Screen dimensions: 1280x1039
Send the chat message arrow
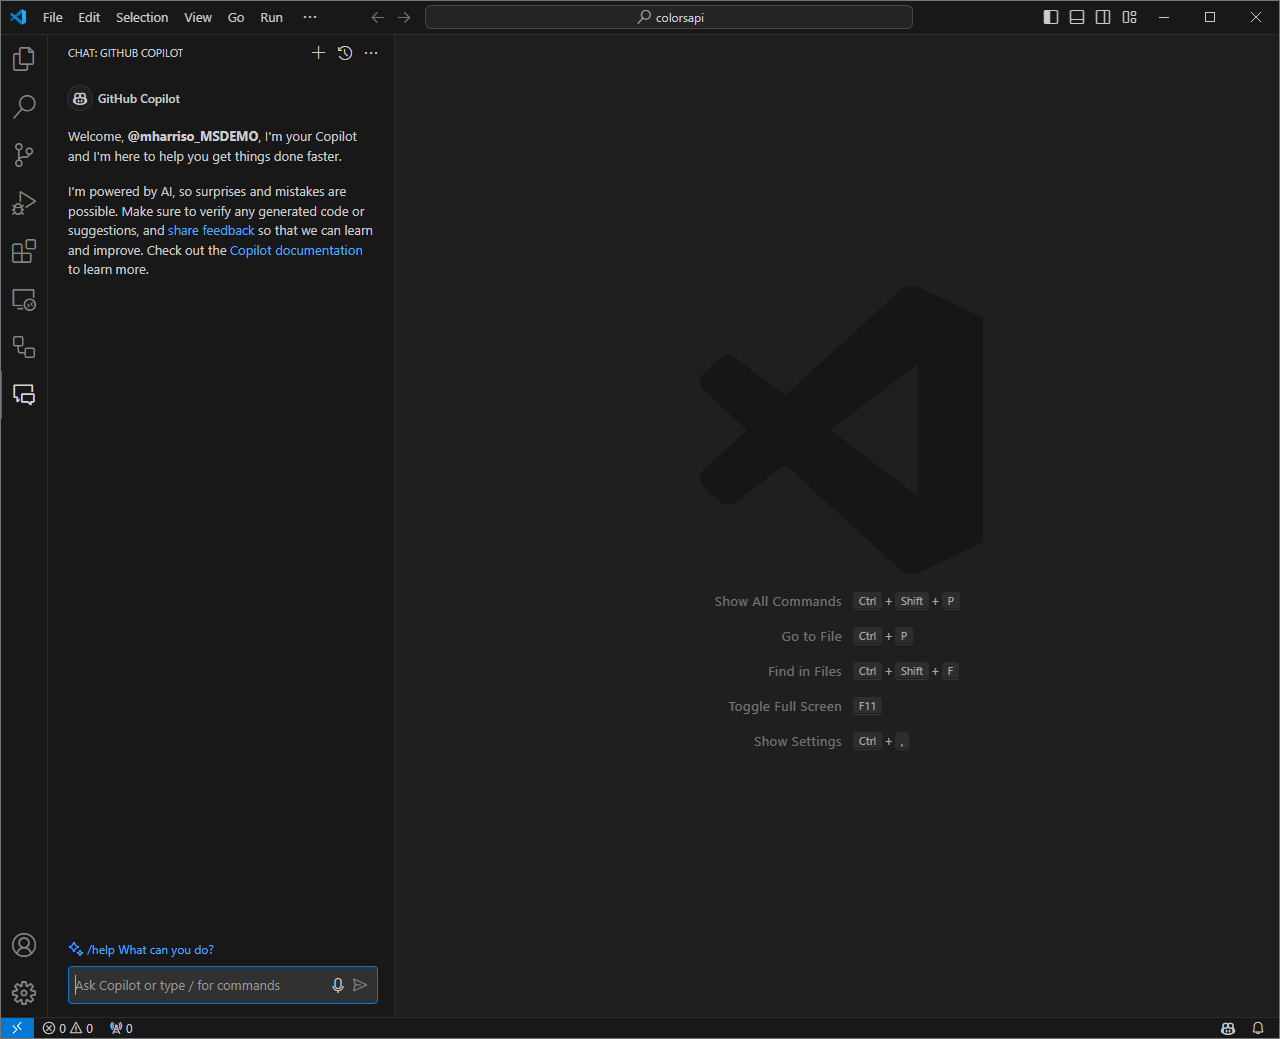(x=360, y=985)
